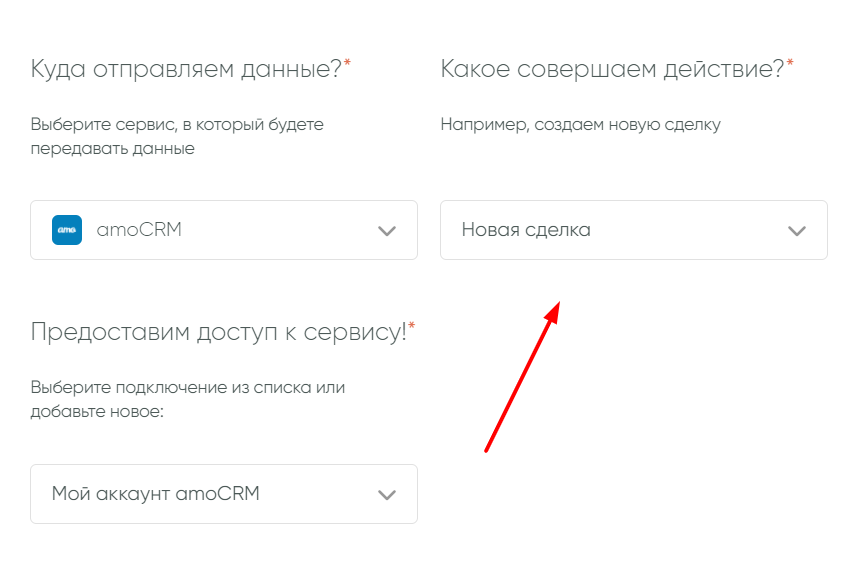Open the Мой аккаунт amoCRM connection dropdown

click(224, 494)
